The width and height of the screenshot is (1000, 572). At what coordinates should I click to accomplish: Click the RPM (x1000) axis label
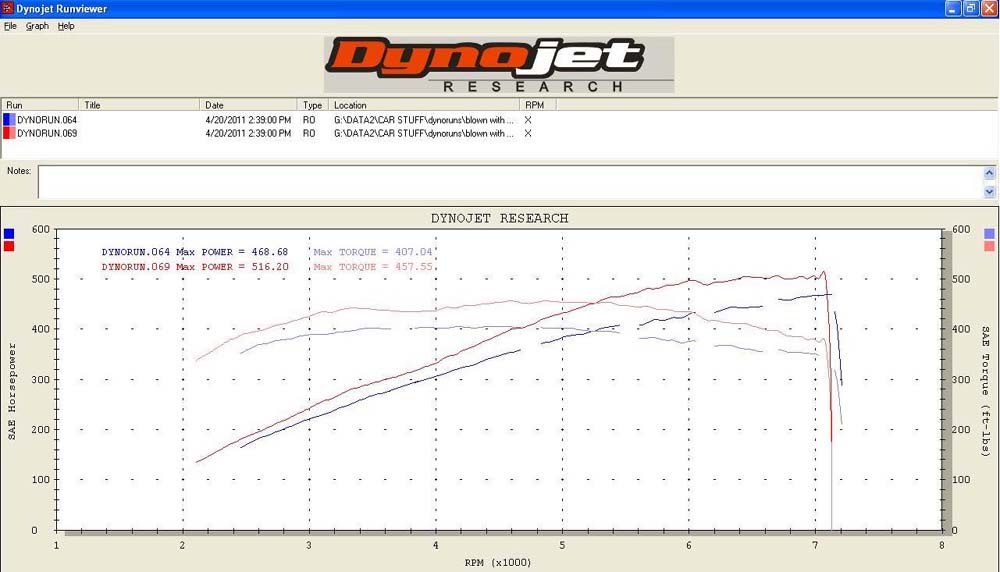(497, 562)
